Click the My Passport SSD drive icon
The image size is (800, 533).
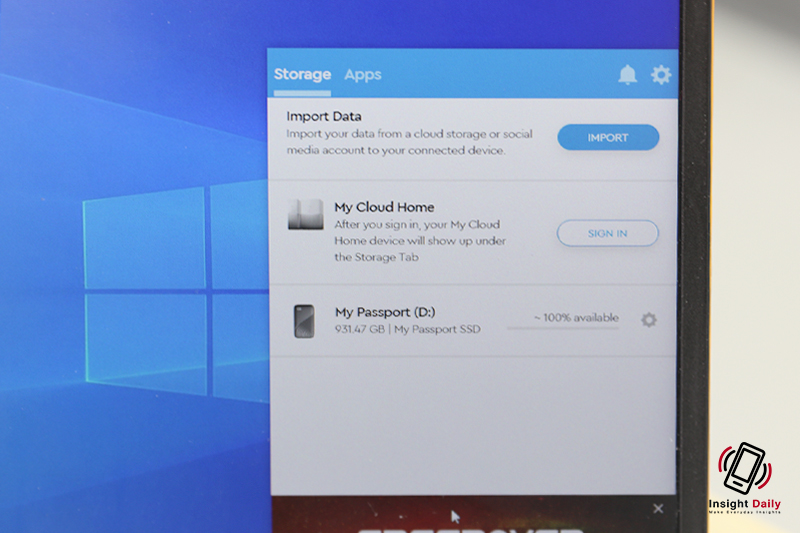304,321
